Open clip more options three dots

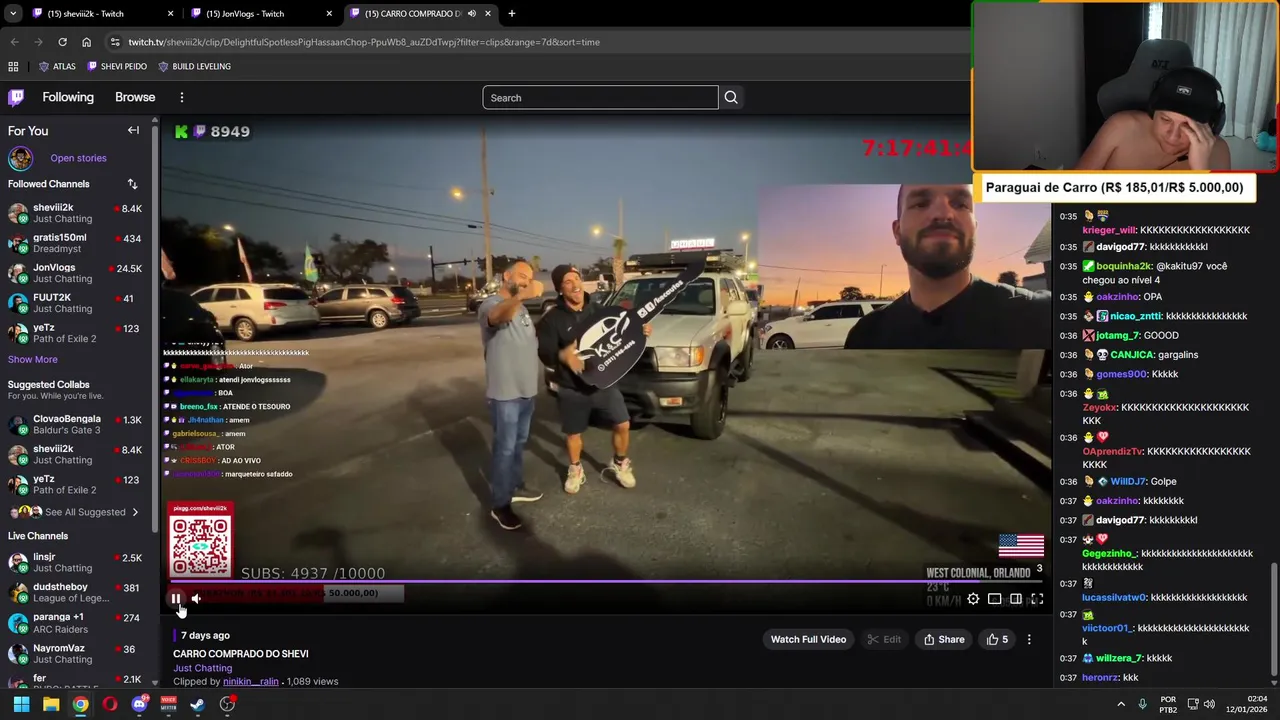coord(1029,639)
